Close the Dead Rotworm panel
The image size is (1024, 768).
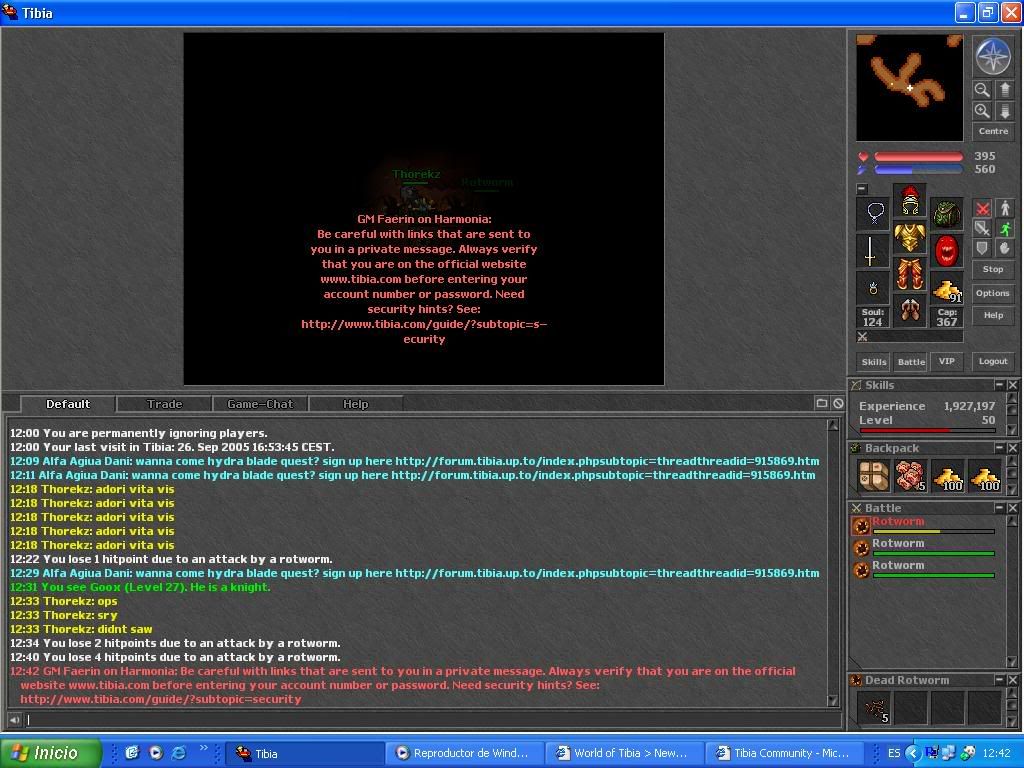[x=1012, y=680]
